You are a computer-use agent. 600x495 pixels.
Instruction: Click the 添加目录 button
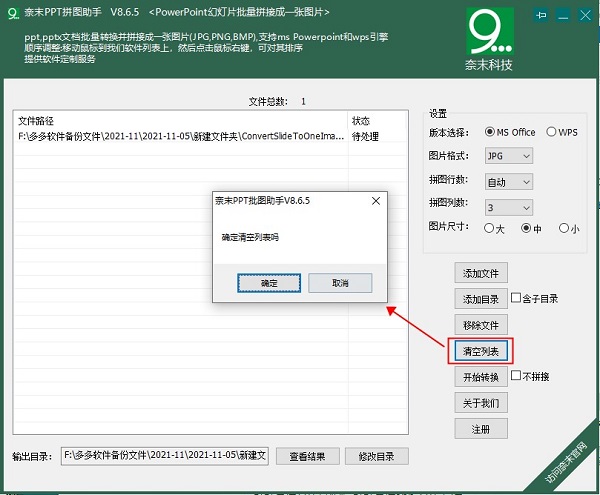point(481,299)
